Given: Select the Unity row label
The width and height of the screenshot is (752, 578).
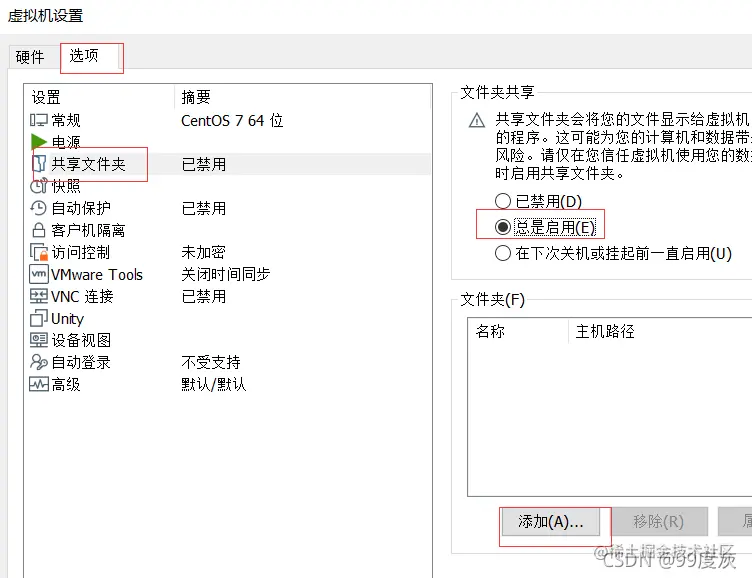Looking at the screenshot, I should (x=67, y=318).
